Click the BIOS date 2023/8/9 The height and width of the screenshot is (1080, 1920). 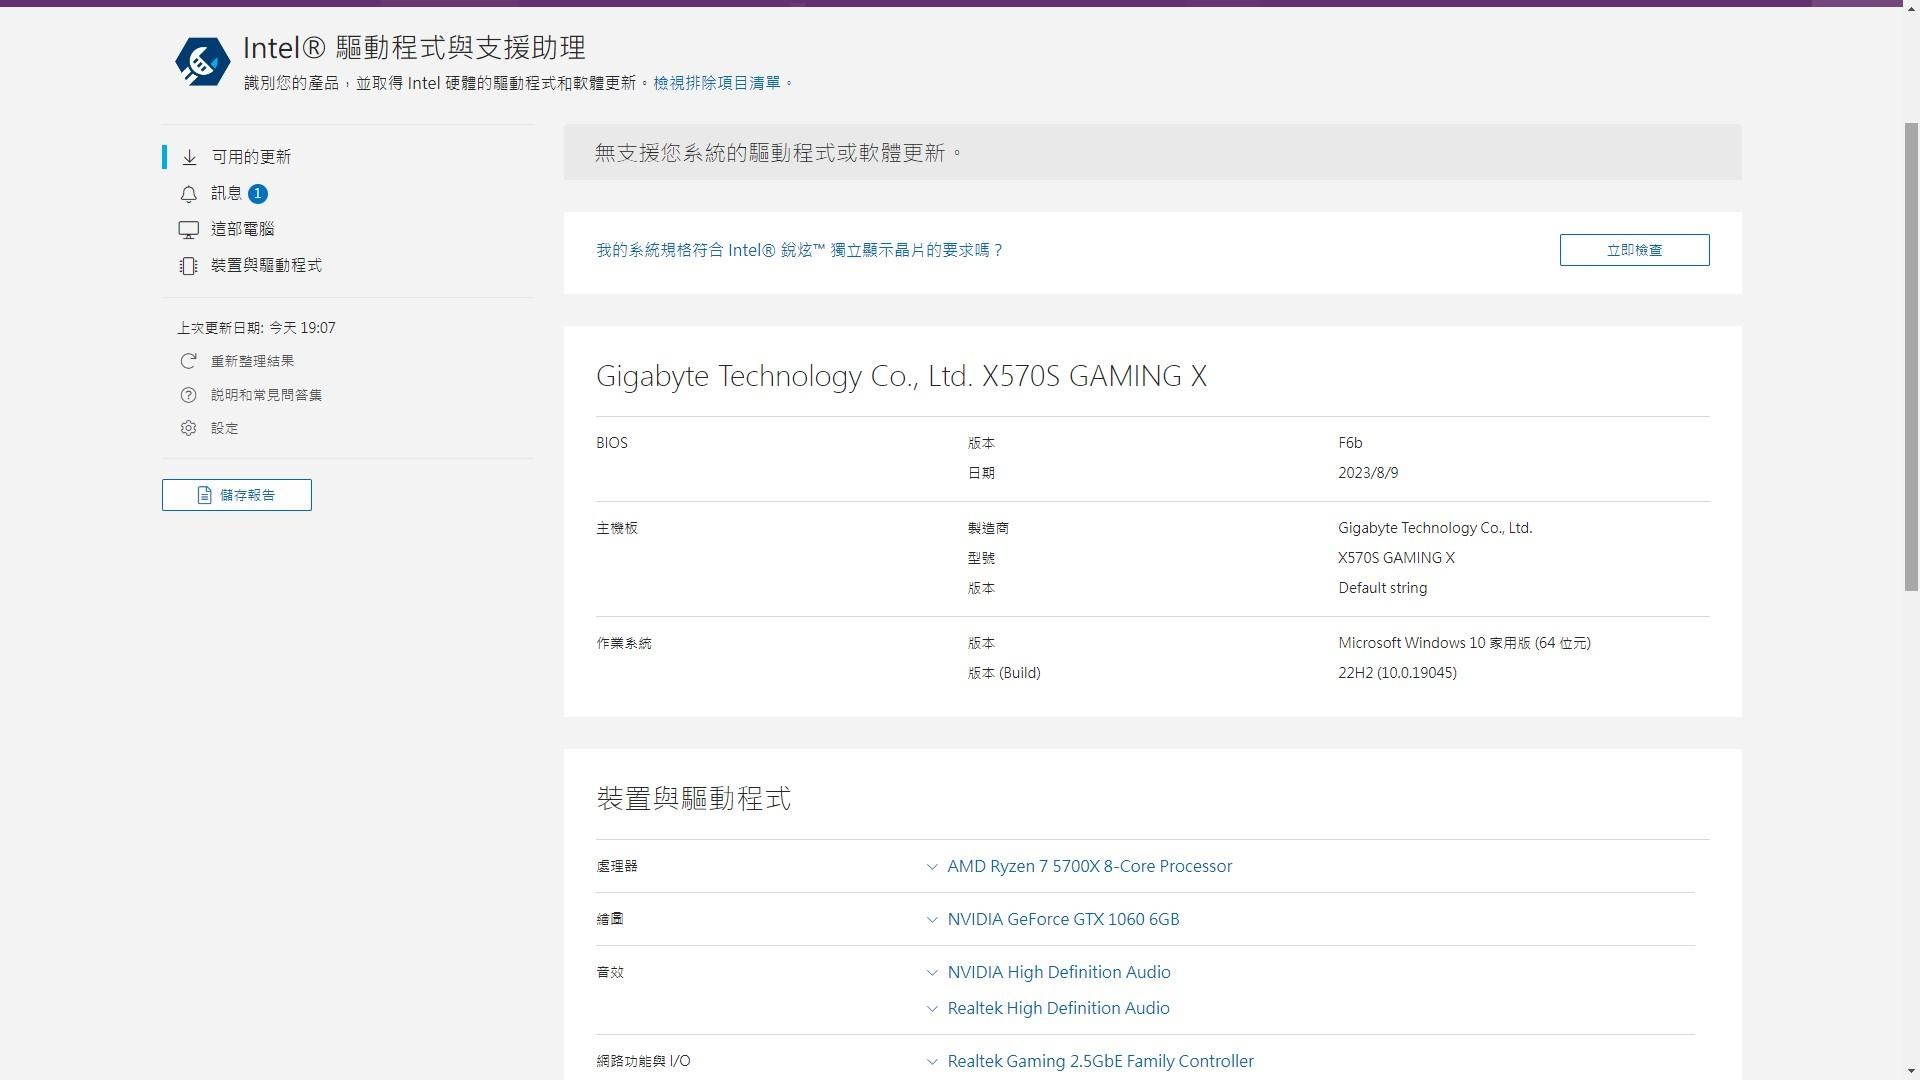(1368, 473)
